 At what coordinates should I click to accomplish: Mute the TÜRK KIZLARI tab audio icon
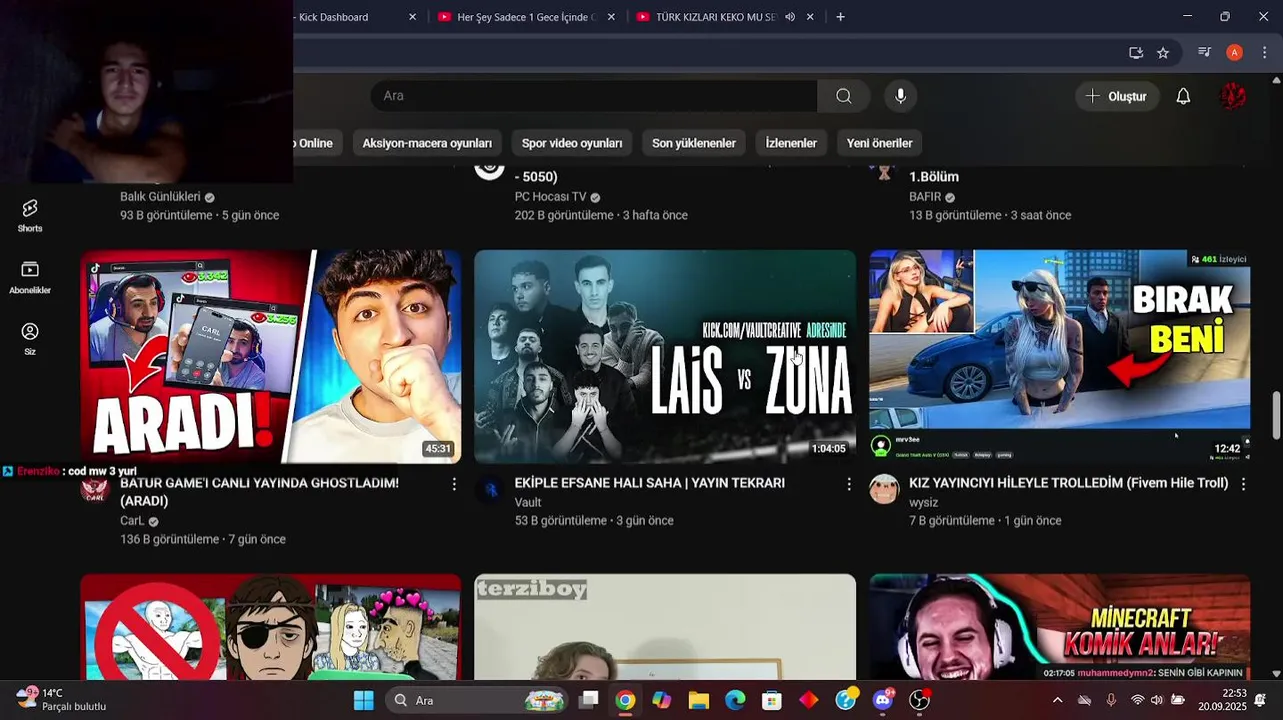coord(790,17)
